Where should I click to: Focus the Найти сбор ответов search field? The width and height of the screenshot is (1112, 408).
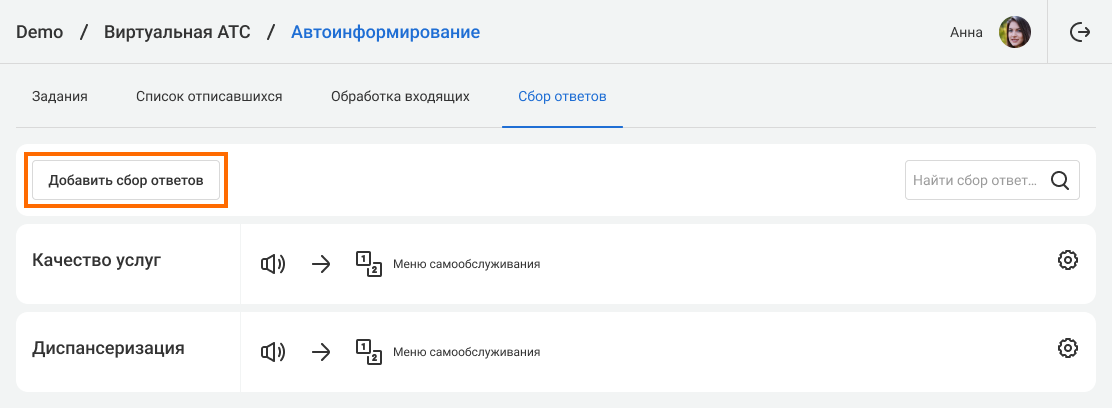click(974, 181)
